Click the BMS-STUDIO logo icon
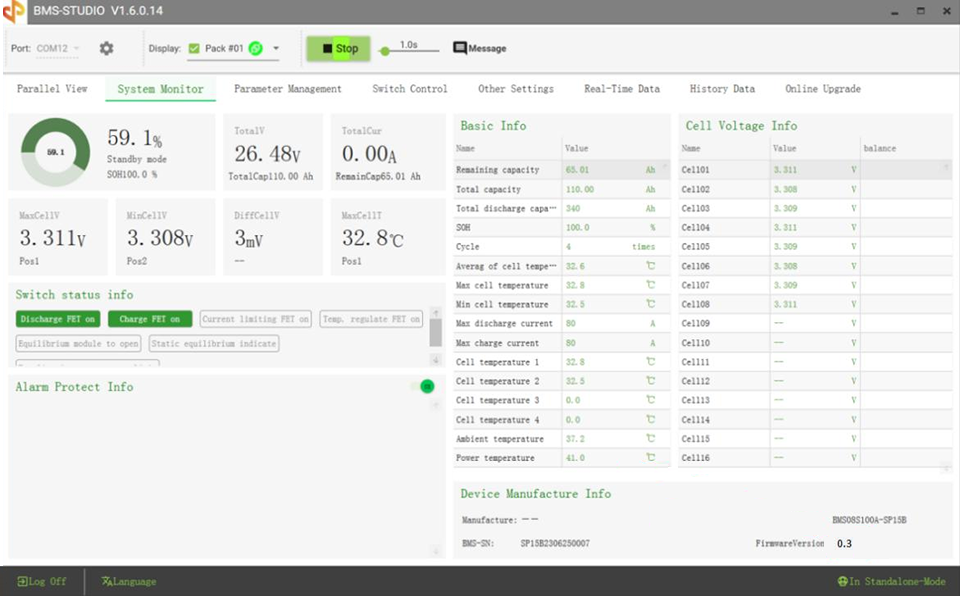 coord(14,11)
